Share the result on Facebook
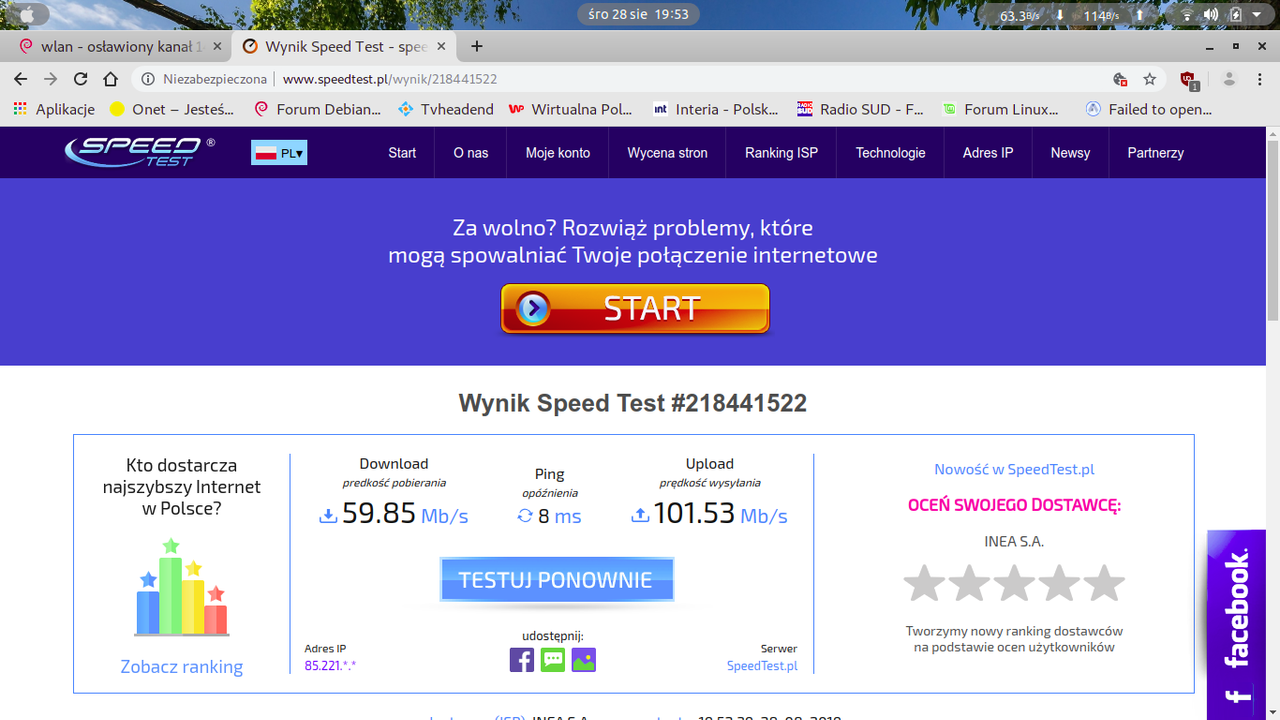The image size is (1280, 720). point(522,660)
